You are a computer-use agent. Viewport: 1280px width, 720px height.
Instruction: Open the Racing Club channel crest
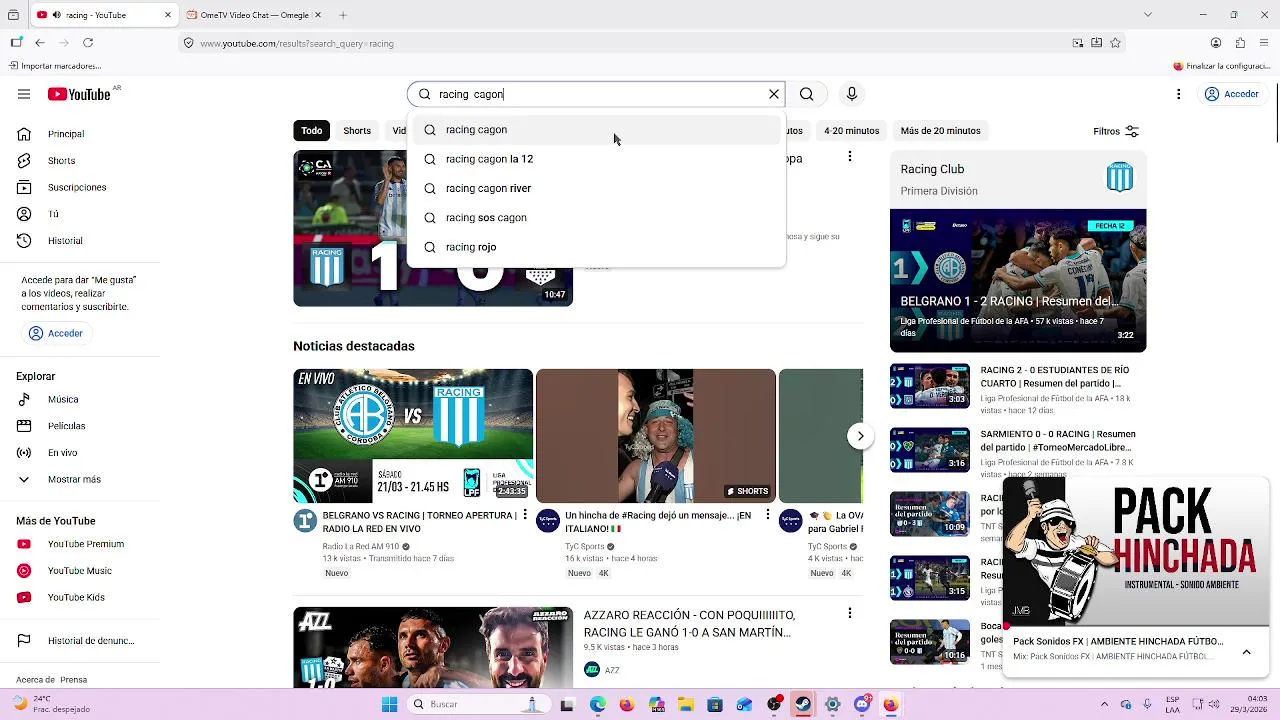coord(1119,178)
